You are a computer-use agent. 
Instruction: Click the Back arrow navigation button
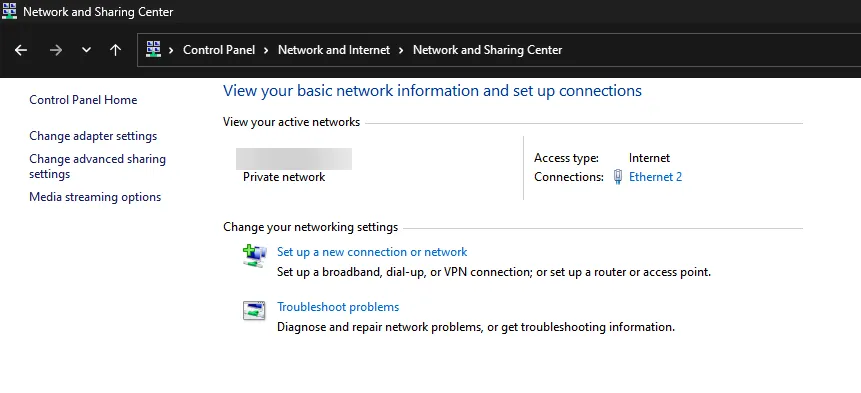click(21, 50)
